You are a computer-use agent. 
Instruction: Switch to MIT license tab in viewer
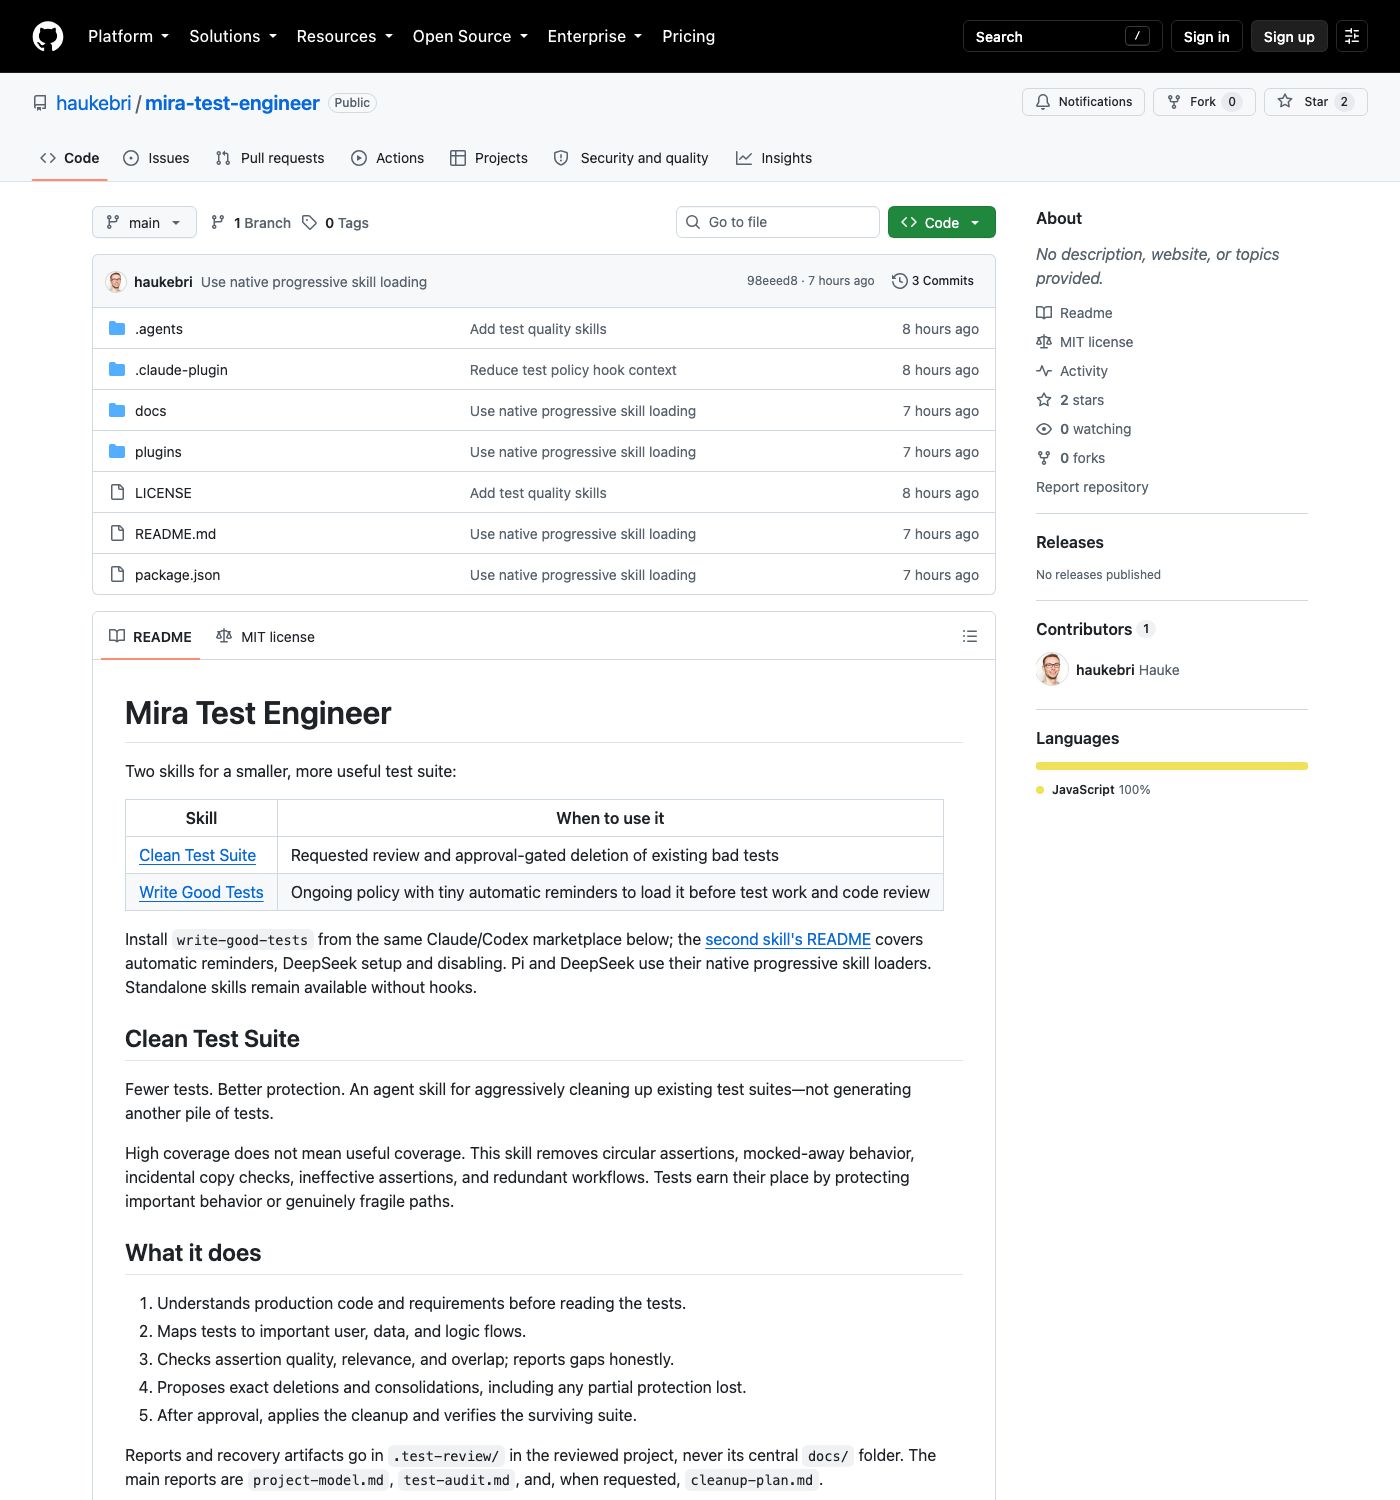pos(265,637)
